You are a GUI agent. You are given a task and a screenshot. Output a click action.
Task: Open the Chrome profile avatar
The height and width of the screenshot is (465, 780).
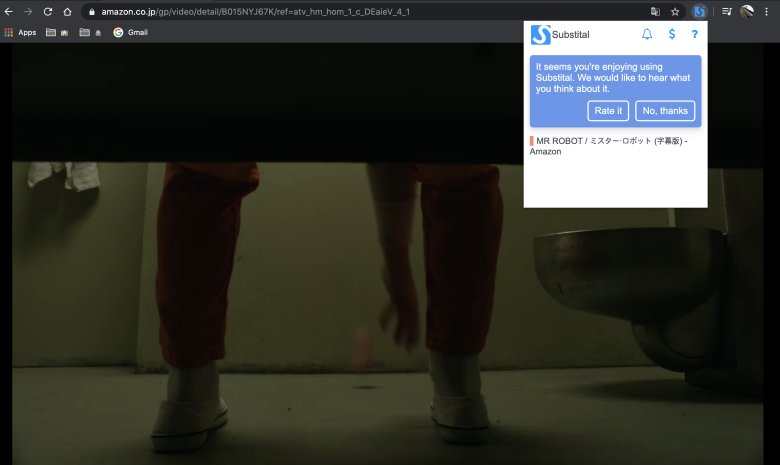[x=747, y=11]
